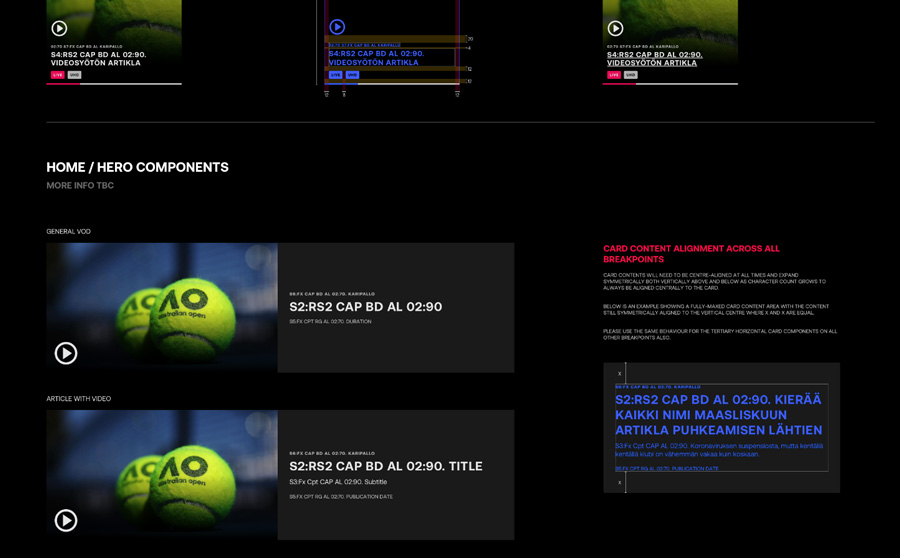Click the red Card Content Alignment heading
Image resolution: width=900 pixels, height=558 pixels.
[691, 253]
